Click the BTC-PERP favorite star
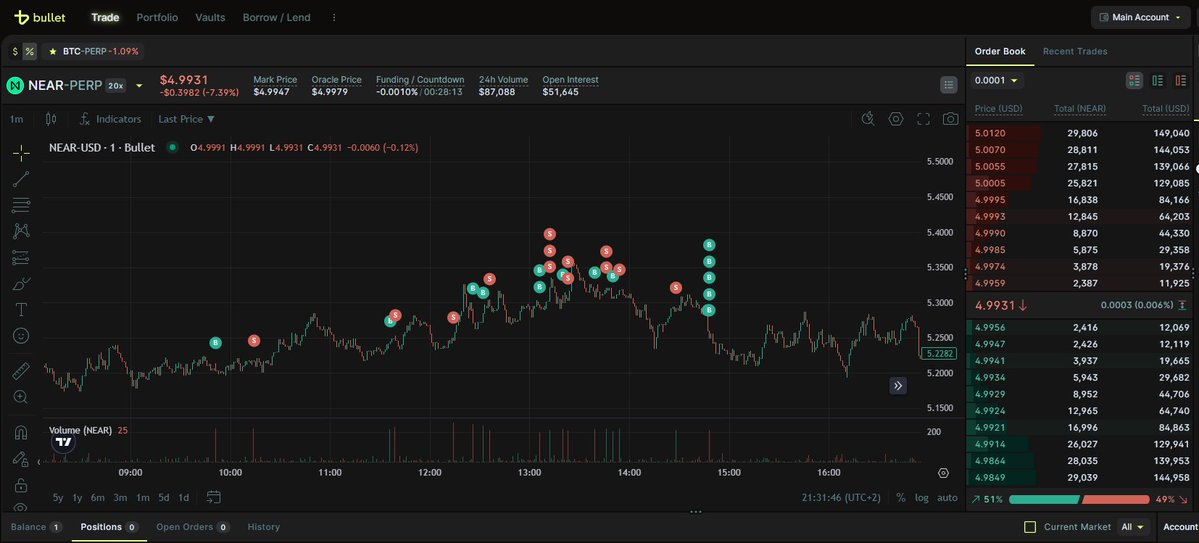 pos(53,51)
